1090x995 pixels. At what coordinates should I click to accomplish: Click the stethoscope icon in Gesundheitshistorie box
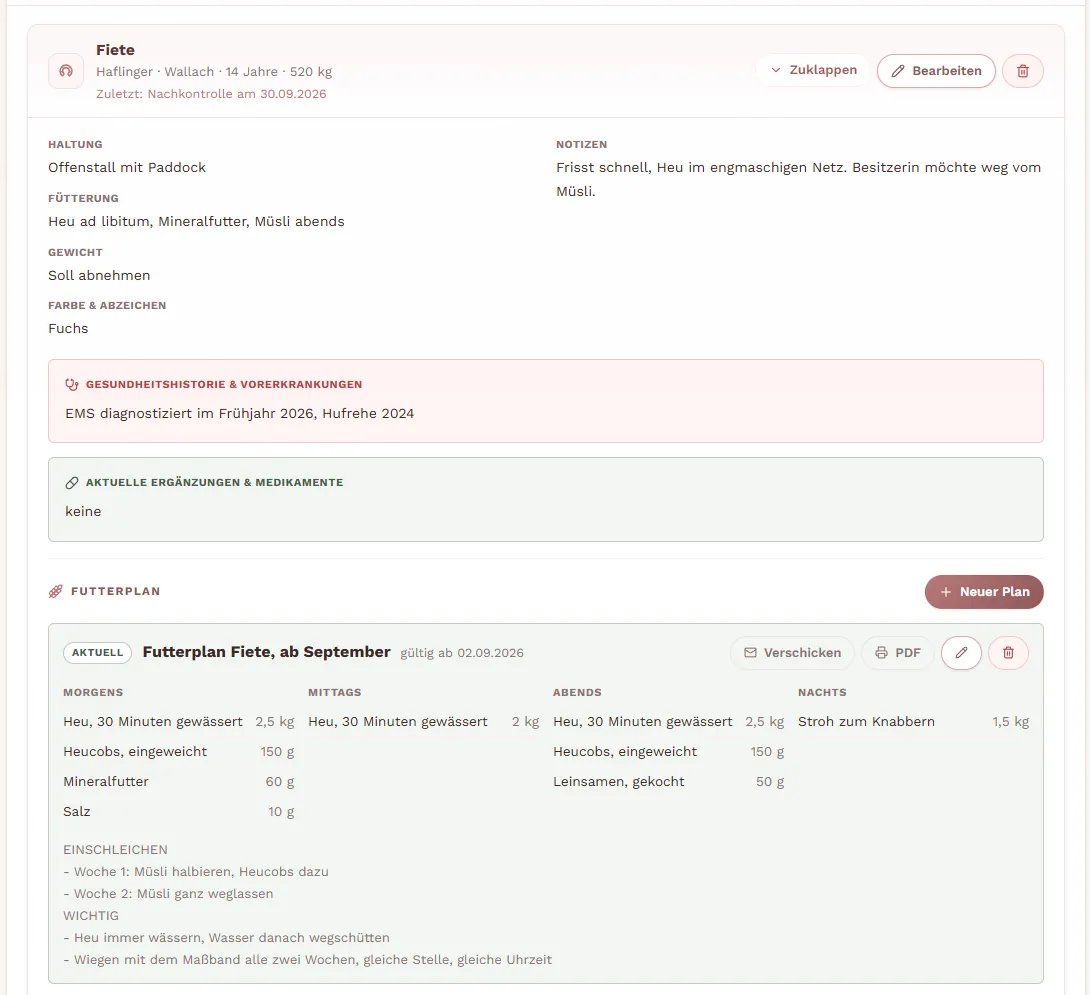pos(72,385)
